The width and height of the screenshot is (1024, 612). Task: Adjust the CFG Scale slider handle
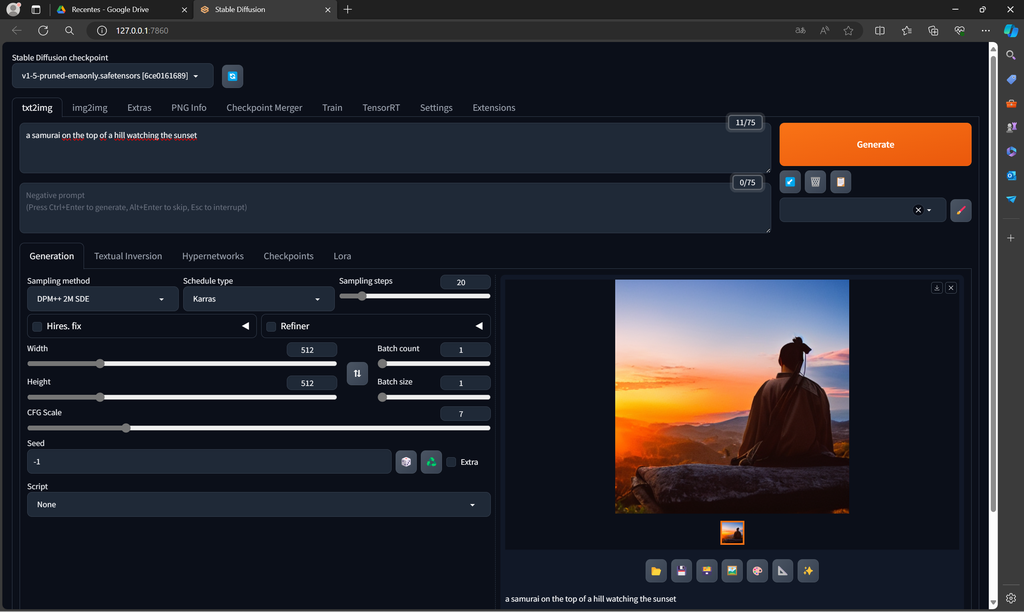126,428
